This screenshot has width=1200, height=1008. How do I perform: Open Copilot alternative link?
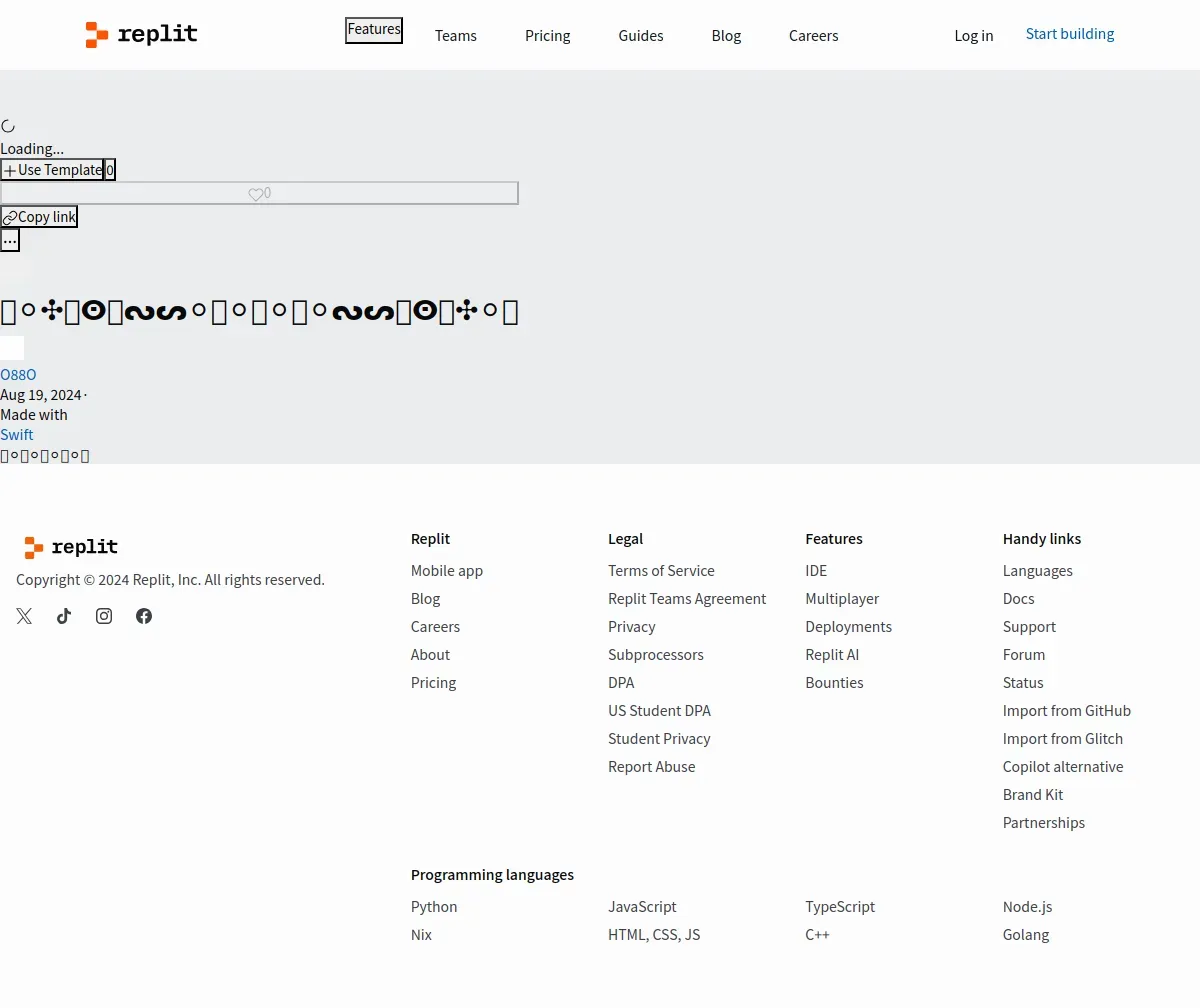[x=1063, y=767]
